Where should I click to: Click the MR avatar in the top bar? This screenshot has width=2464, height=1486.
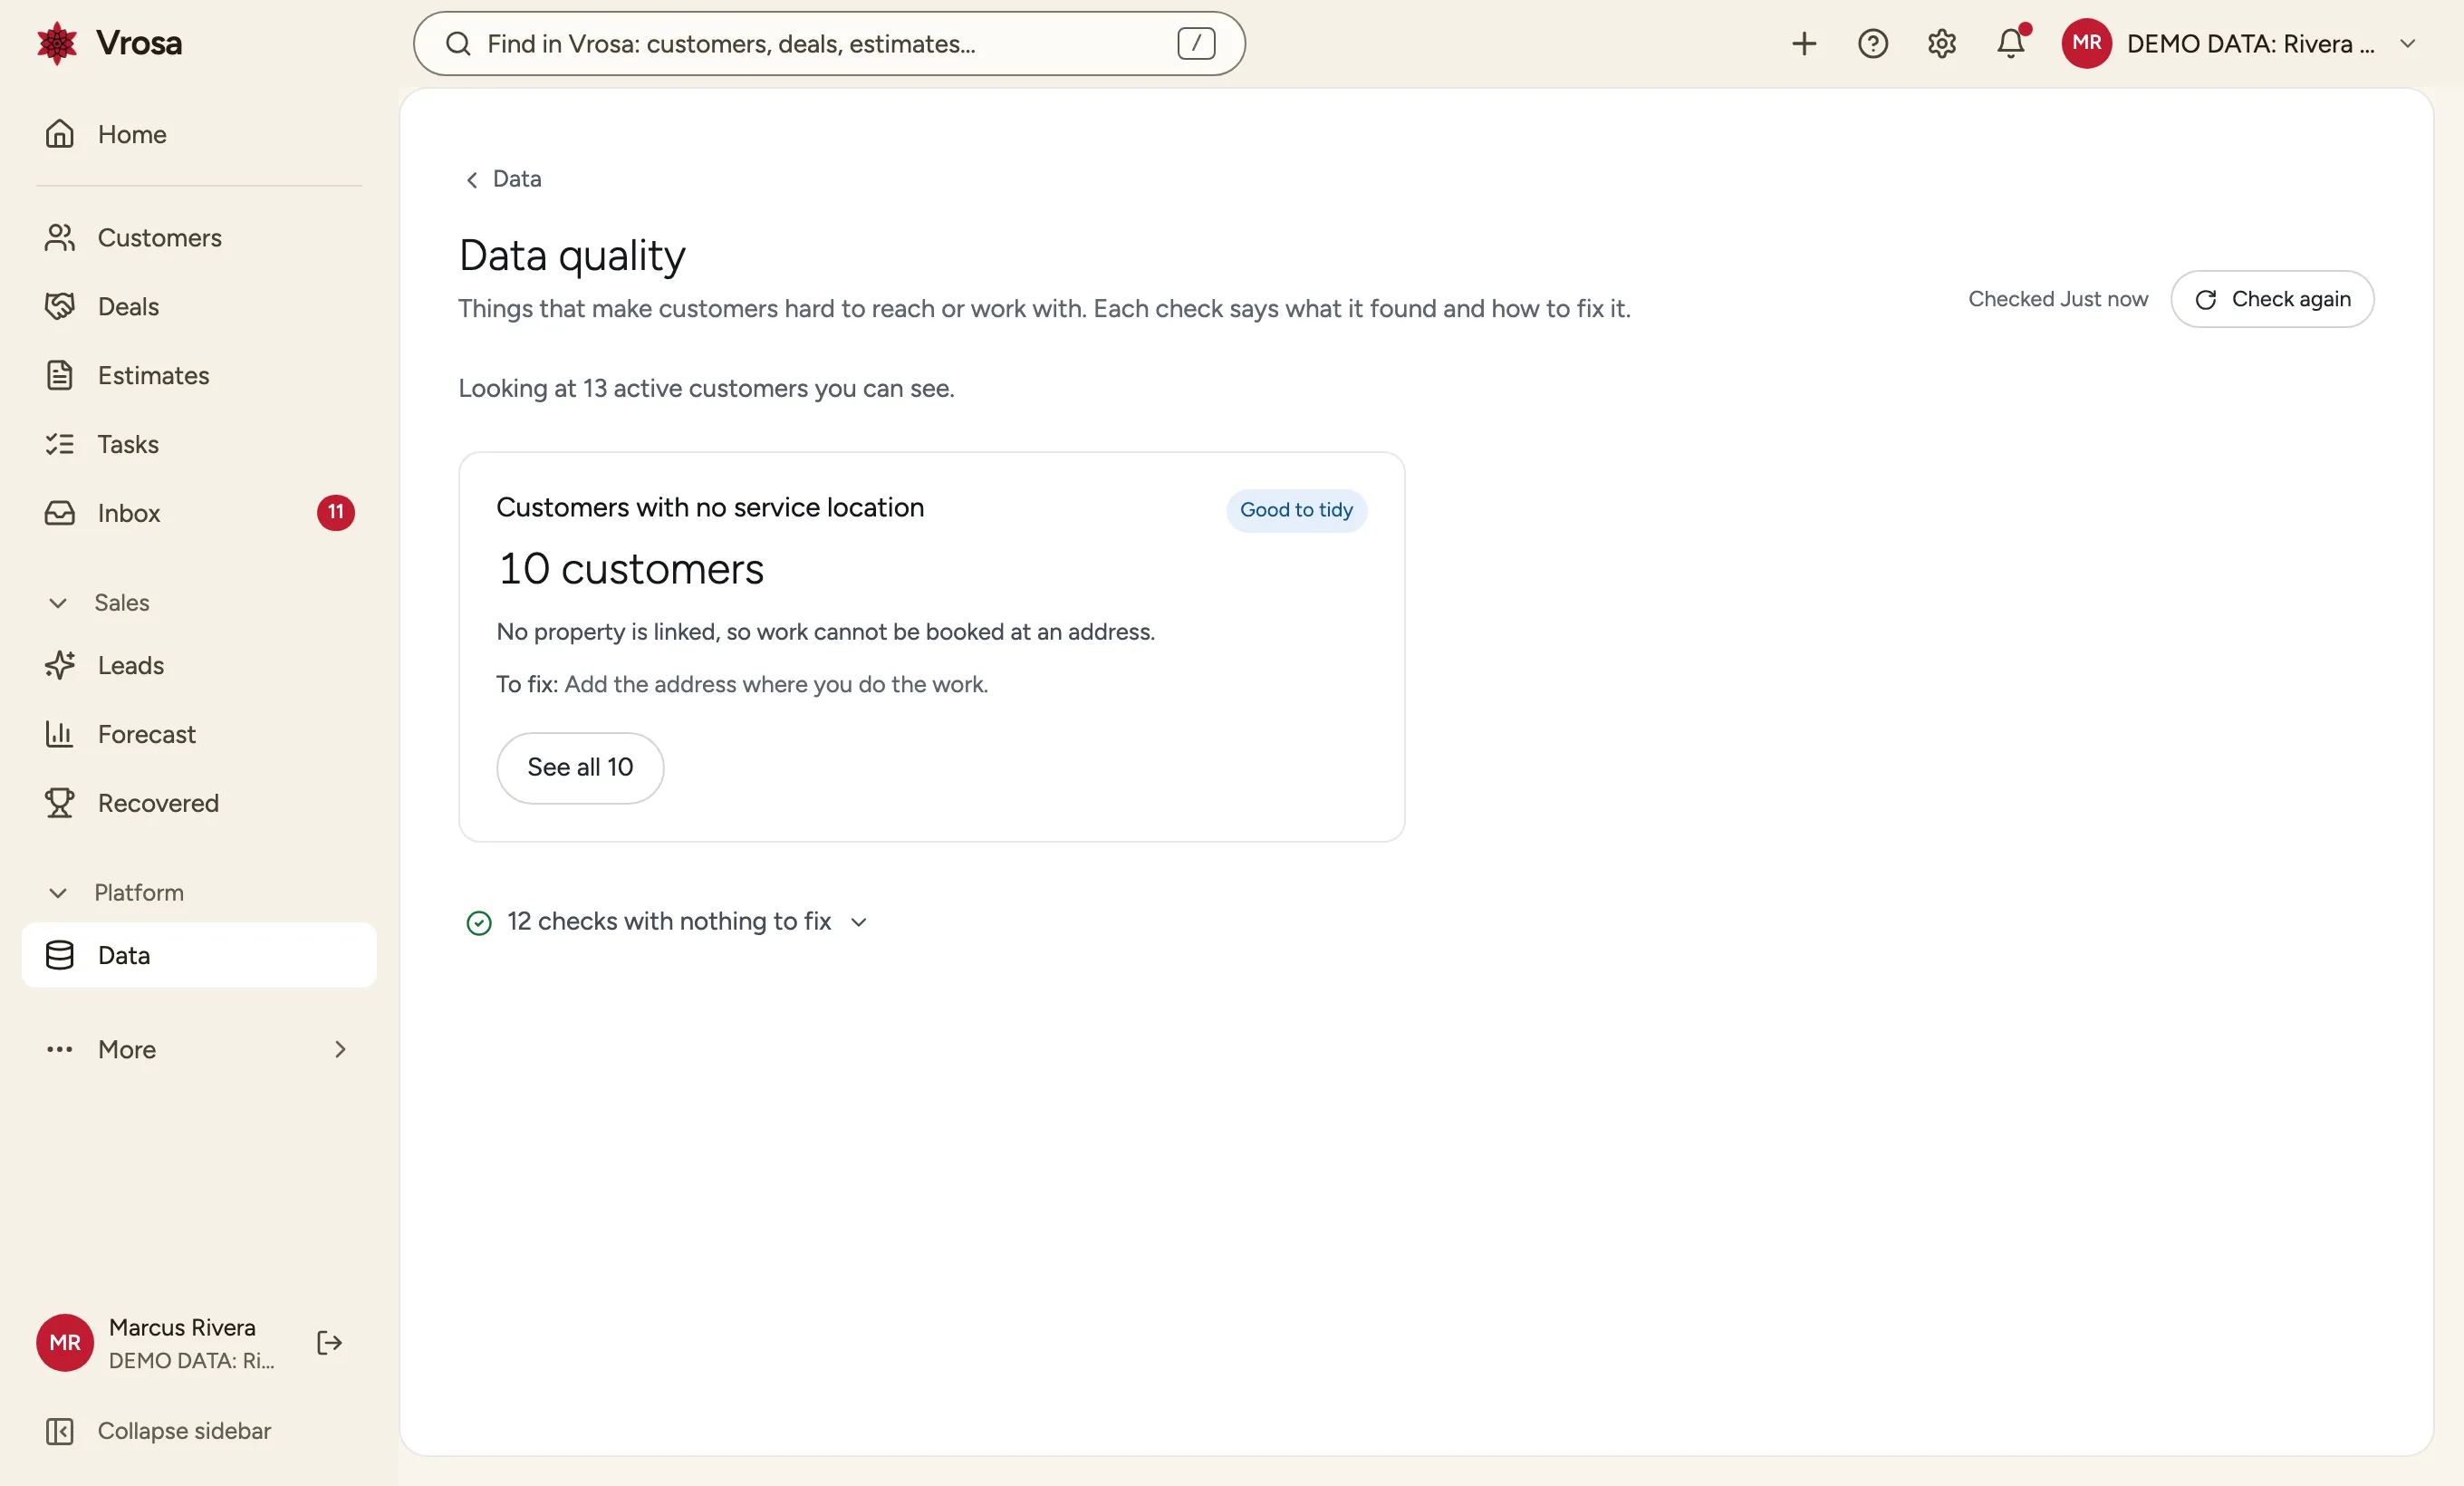click(x=2086, y=44)
